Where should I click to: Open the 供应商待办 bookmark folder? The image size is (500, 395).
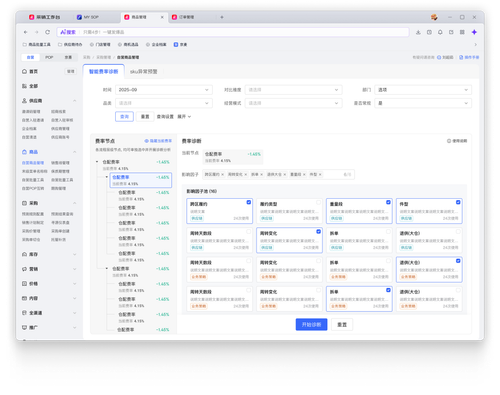(70, 44)
